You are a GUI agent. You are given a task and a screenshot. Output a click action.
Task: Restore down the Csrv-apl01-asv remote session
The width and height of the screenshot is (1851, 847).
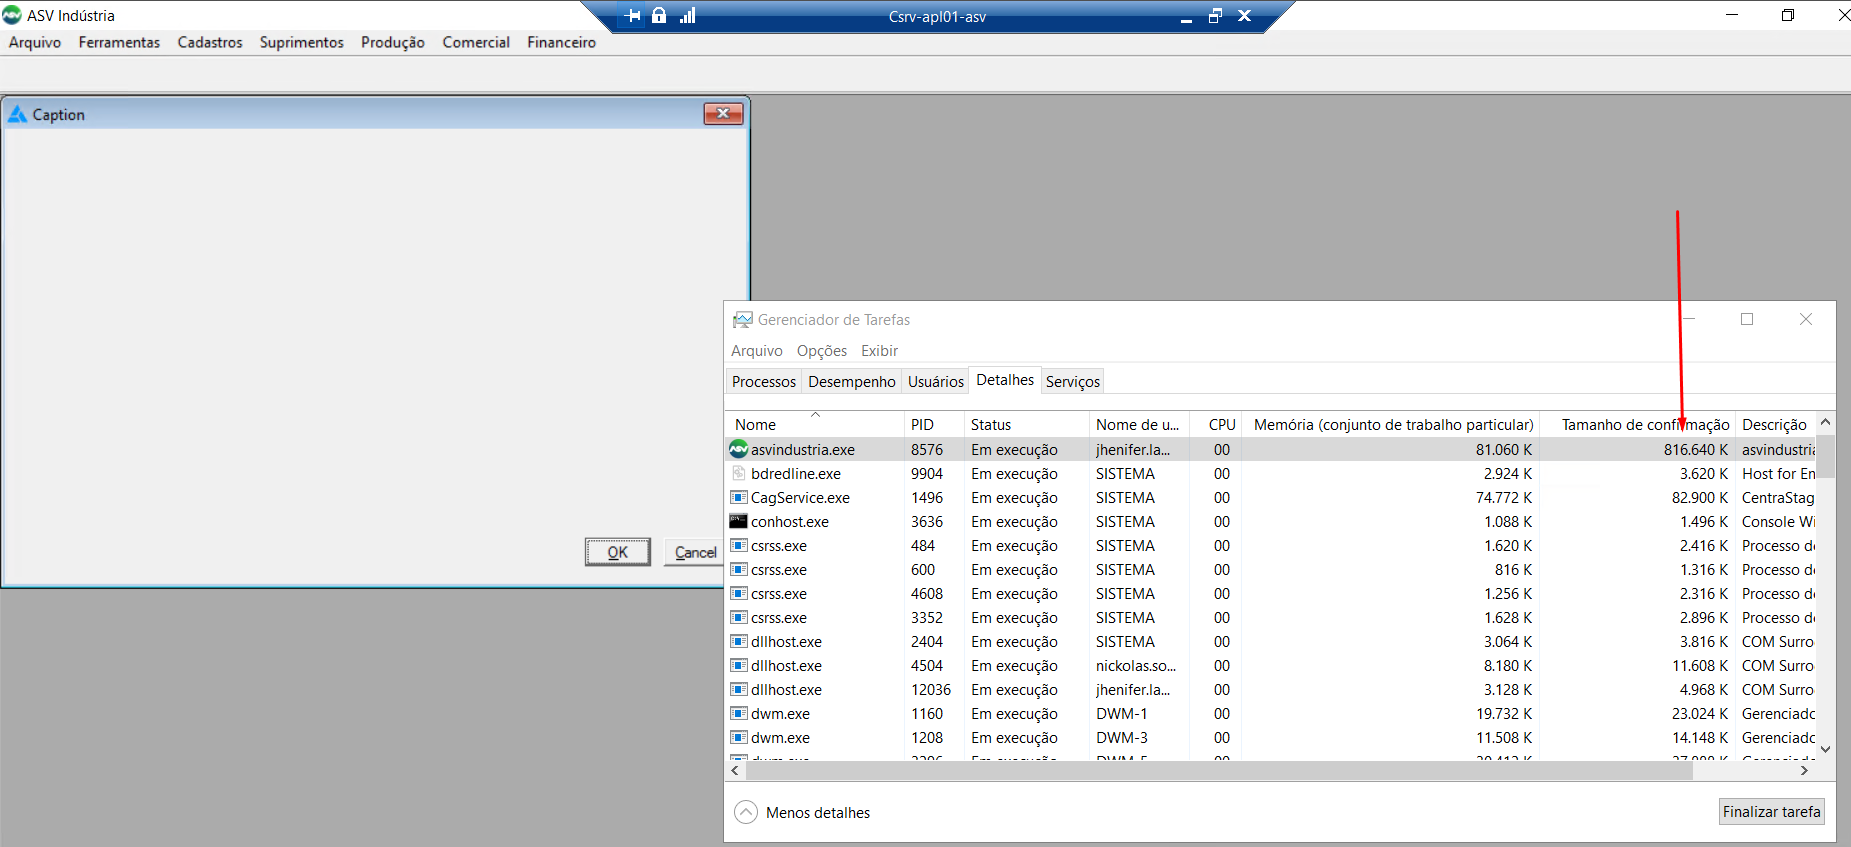click(1215, 16)
